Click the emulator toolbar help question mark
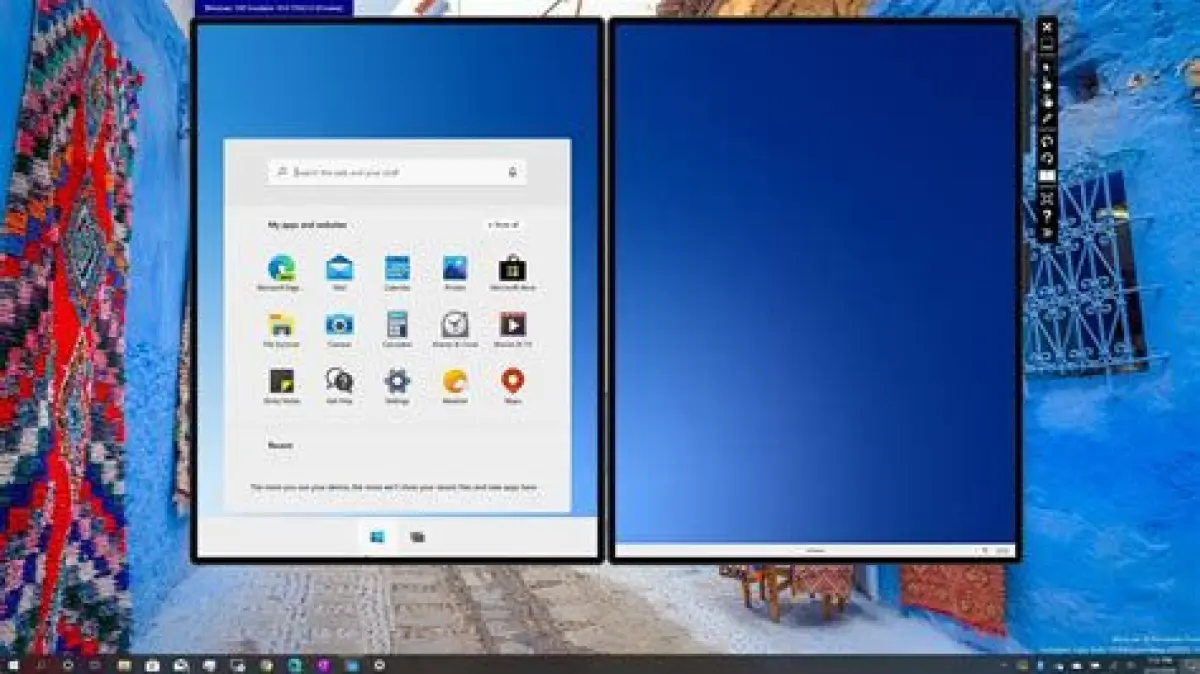The image size is (1200, 674). click(1047, 214)
